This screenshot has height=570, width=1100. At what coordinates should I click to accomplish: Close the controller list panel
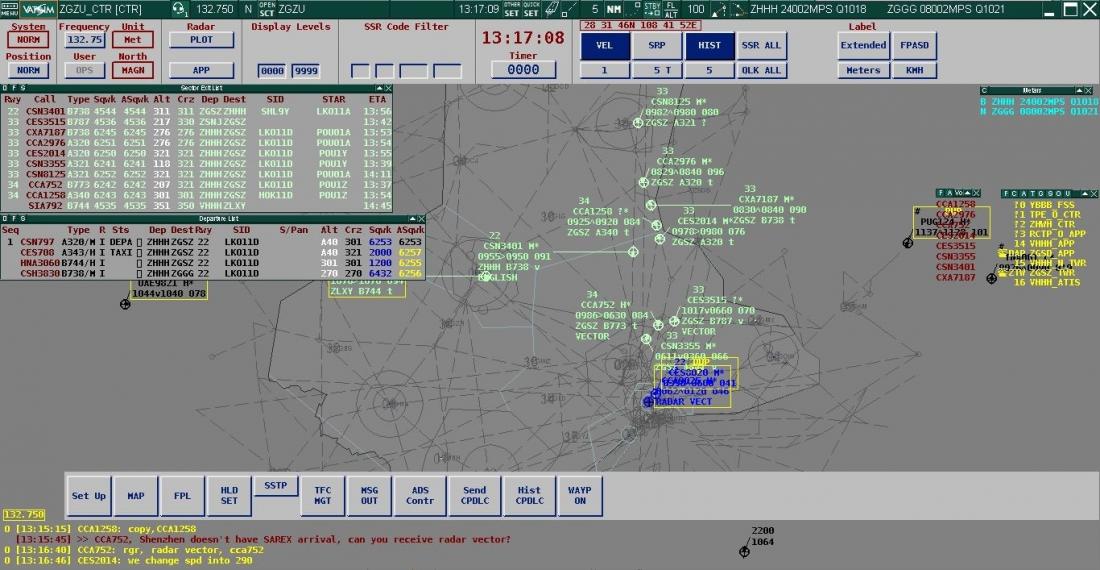[x=1094, y=193]
